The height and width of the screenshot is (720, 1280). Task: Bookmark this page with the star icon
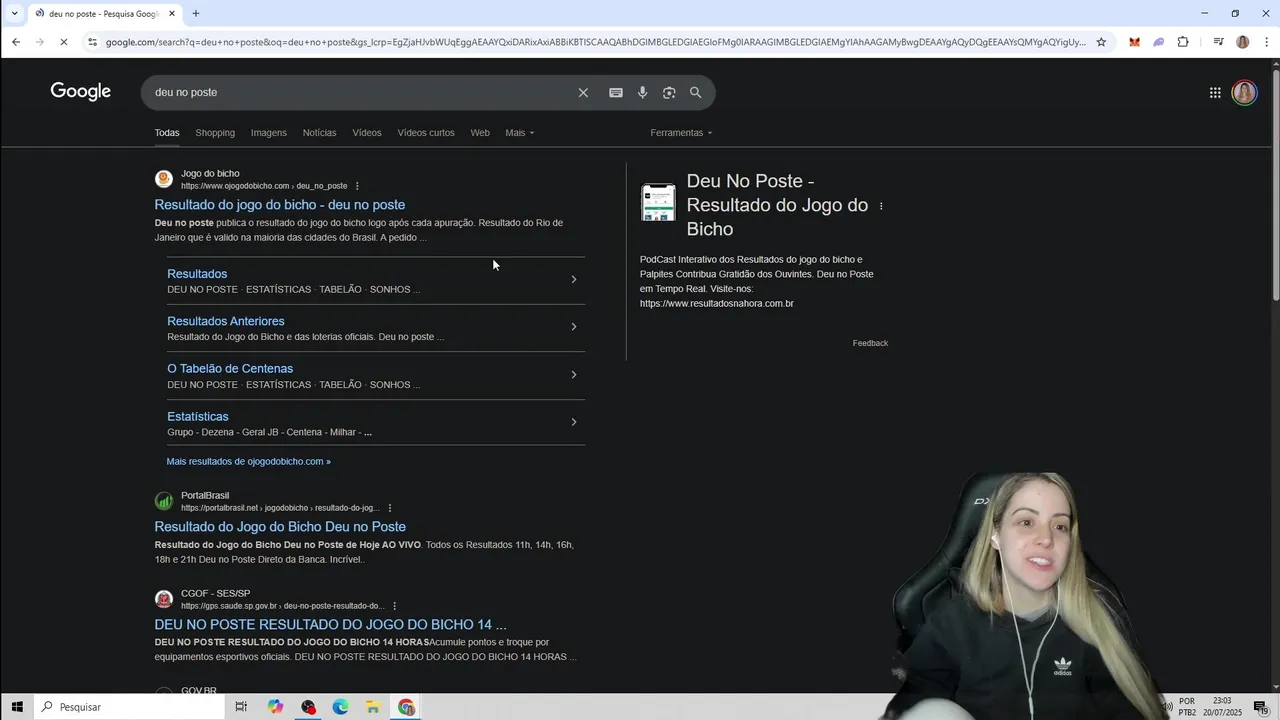coord(1101,42)
